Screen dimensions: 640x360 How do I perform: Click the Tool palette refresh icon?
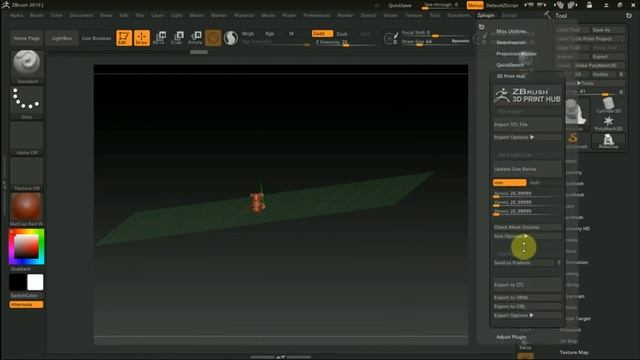(629, 16)
